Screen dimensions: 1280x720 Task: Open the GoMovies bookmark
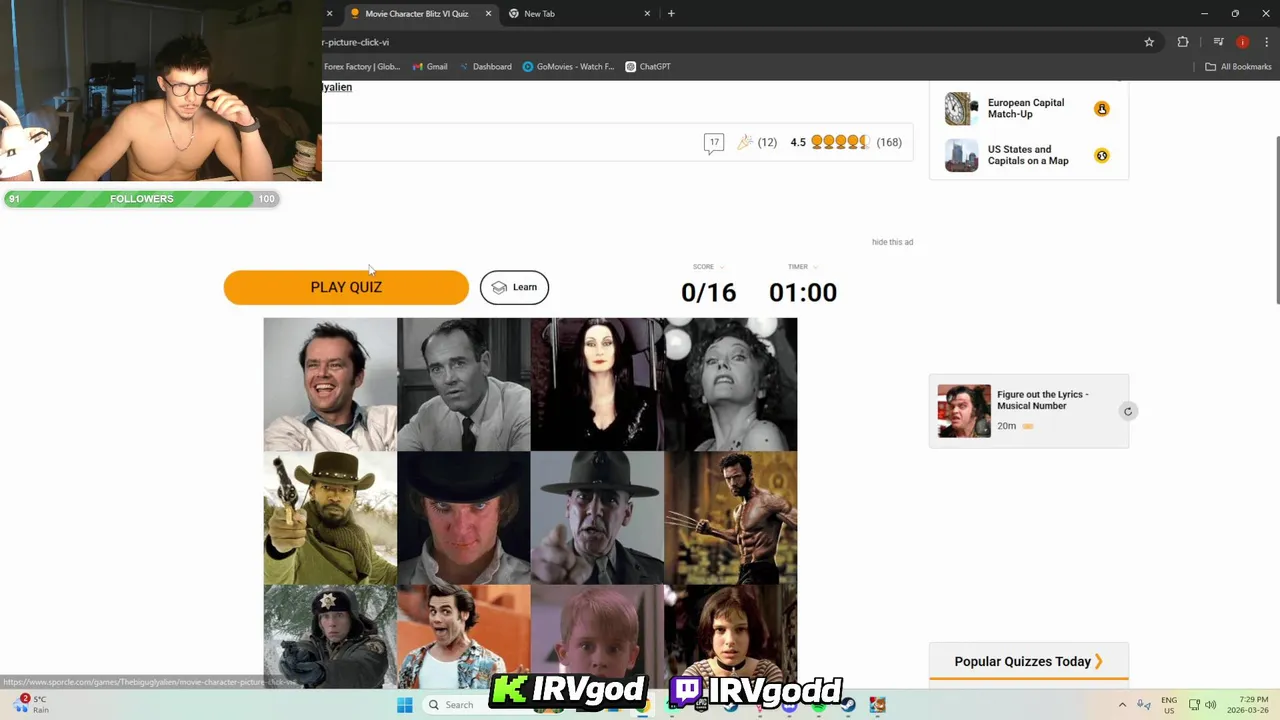click(568, 67)
